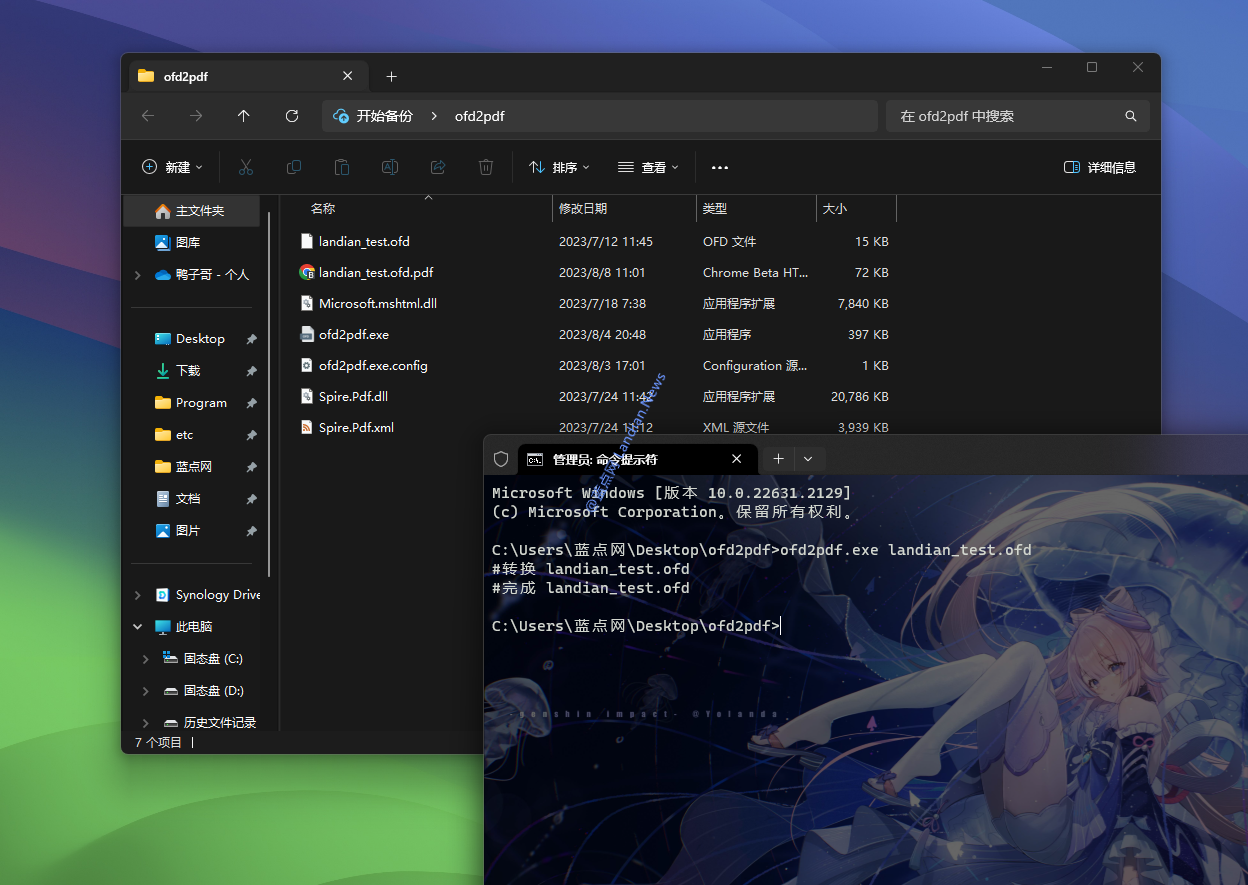Screen dimensions: 1248x885
Task: Collapse the 此电脑 tree node
Action: (x=138, y=627)
